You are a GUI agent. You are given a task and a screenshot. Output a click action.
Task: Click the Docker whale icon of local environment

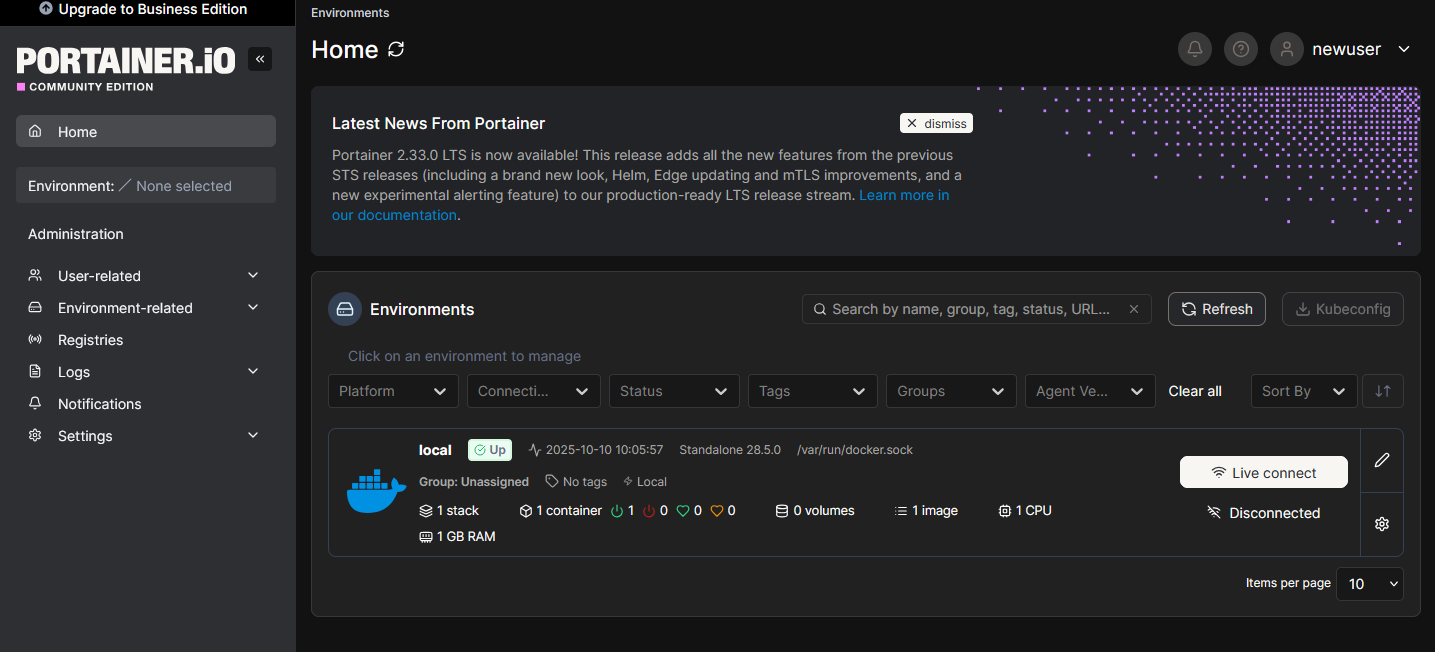(375, 491)
